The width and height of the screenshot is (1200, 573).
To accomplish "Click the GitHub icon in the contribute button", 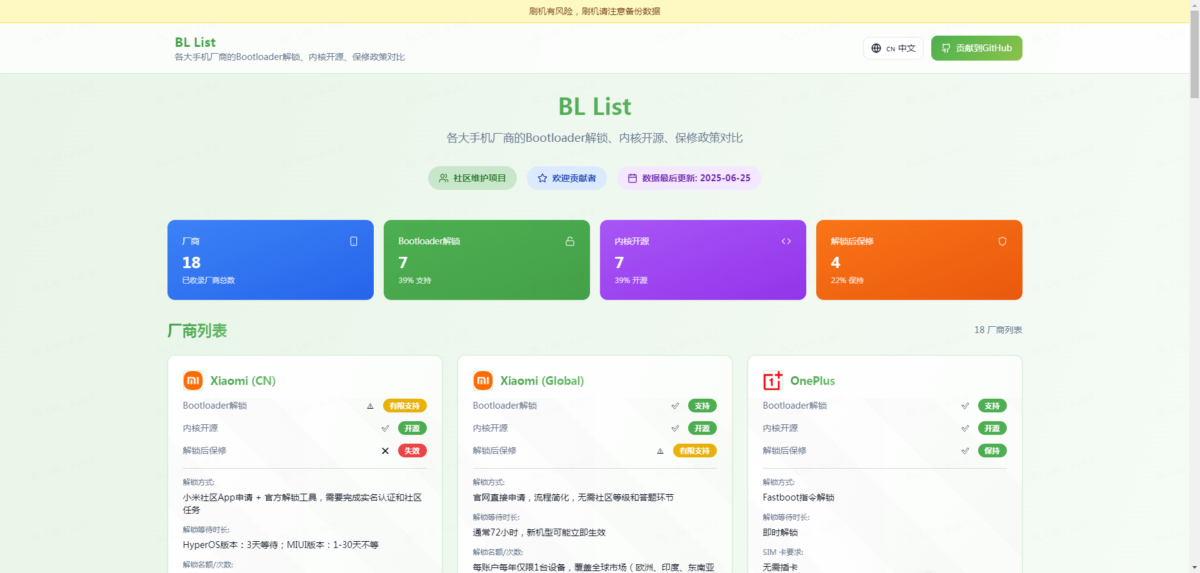I will pos(946,48).
